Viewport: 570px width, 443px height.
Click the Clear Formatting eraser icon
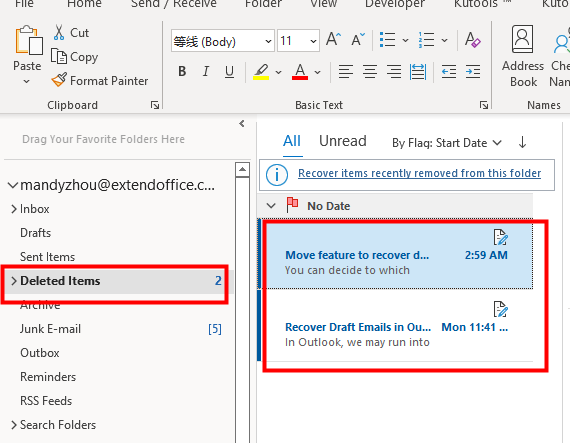(x=473, y=40)
